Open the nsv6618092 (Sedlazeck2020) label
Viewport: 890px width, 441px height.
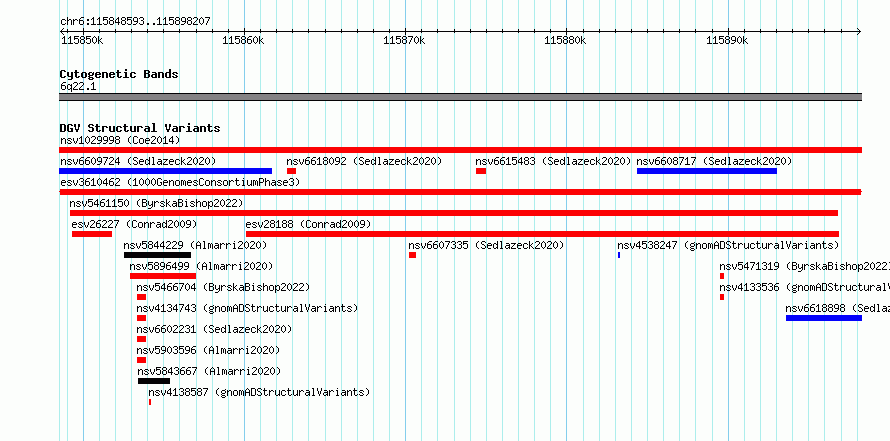click(364, 161)
